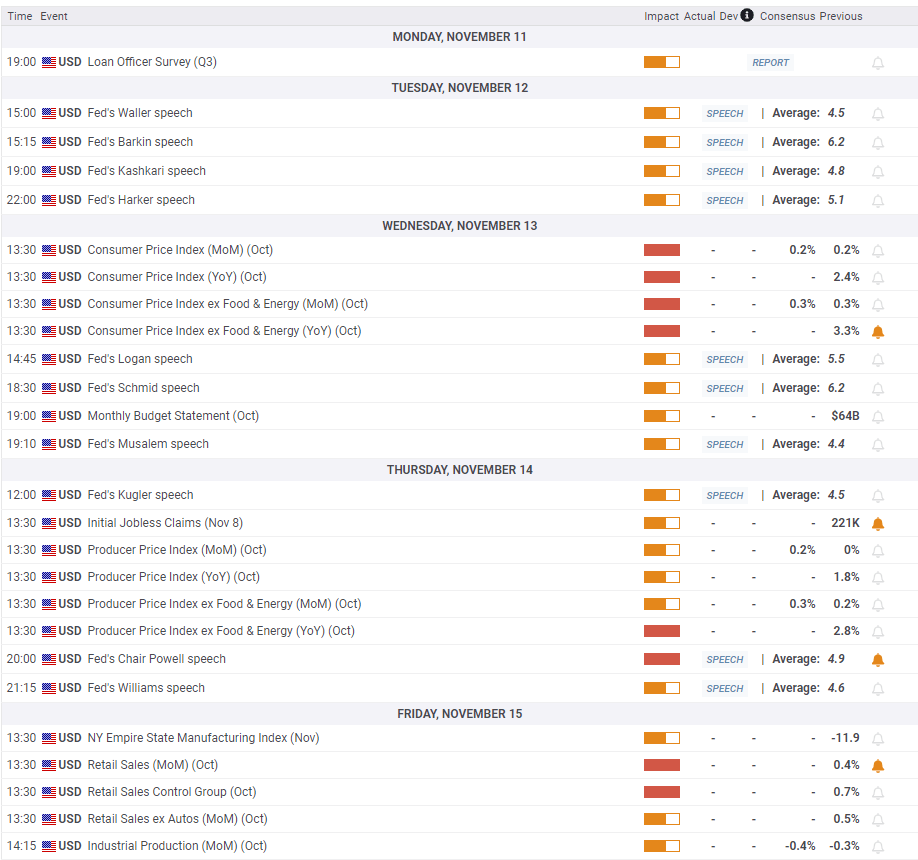Click bell icon for NY Empire State Manufacturing Index
Image resolution: width=918 pixels, height=860 pixels.
(878, 739)
